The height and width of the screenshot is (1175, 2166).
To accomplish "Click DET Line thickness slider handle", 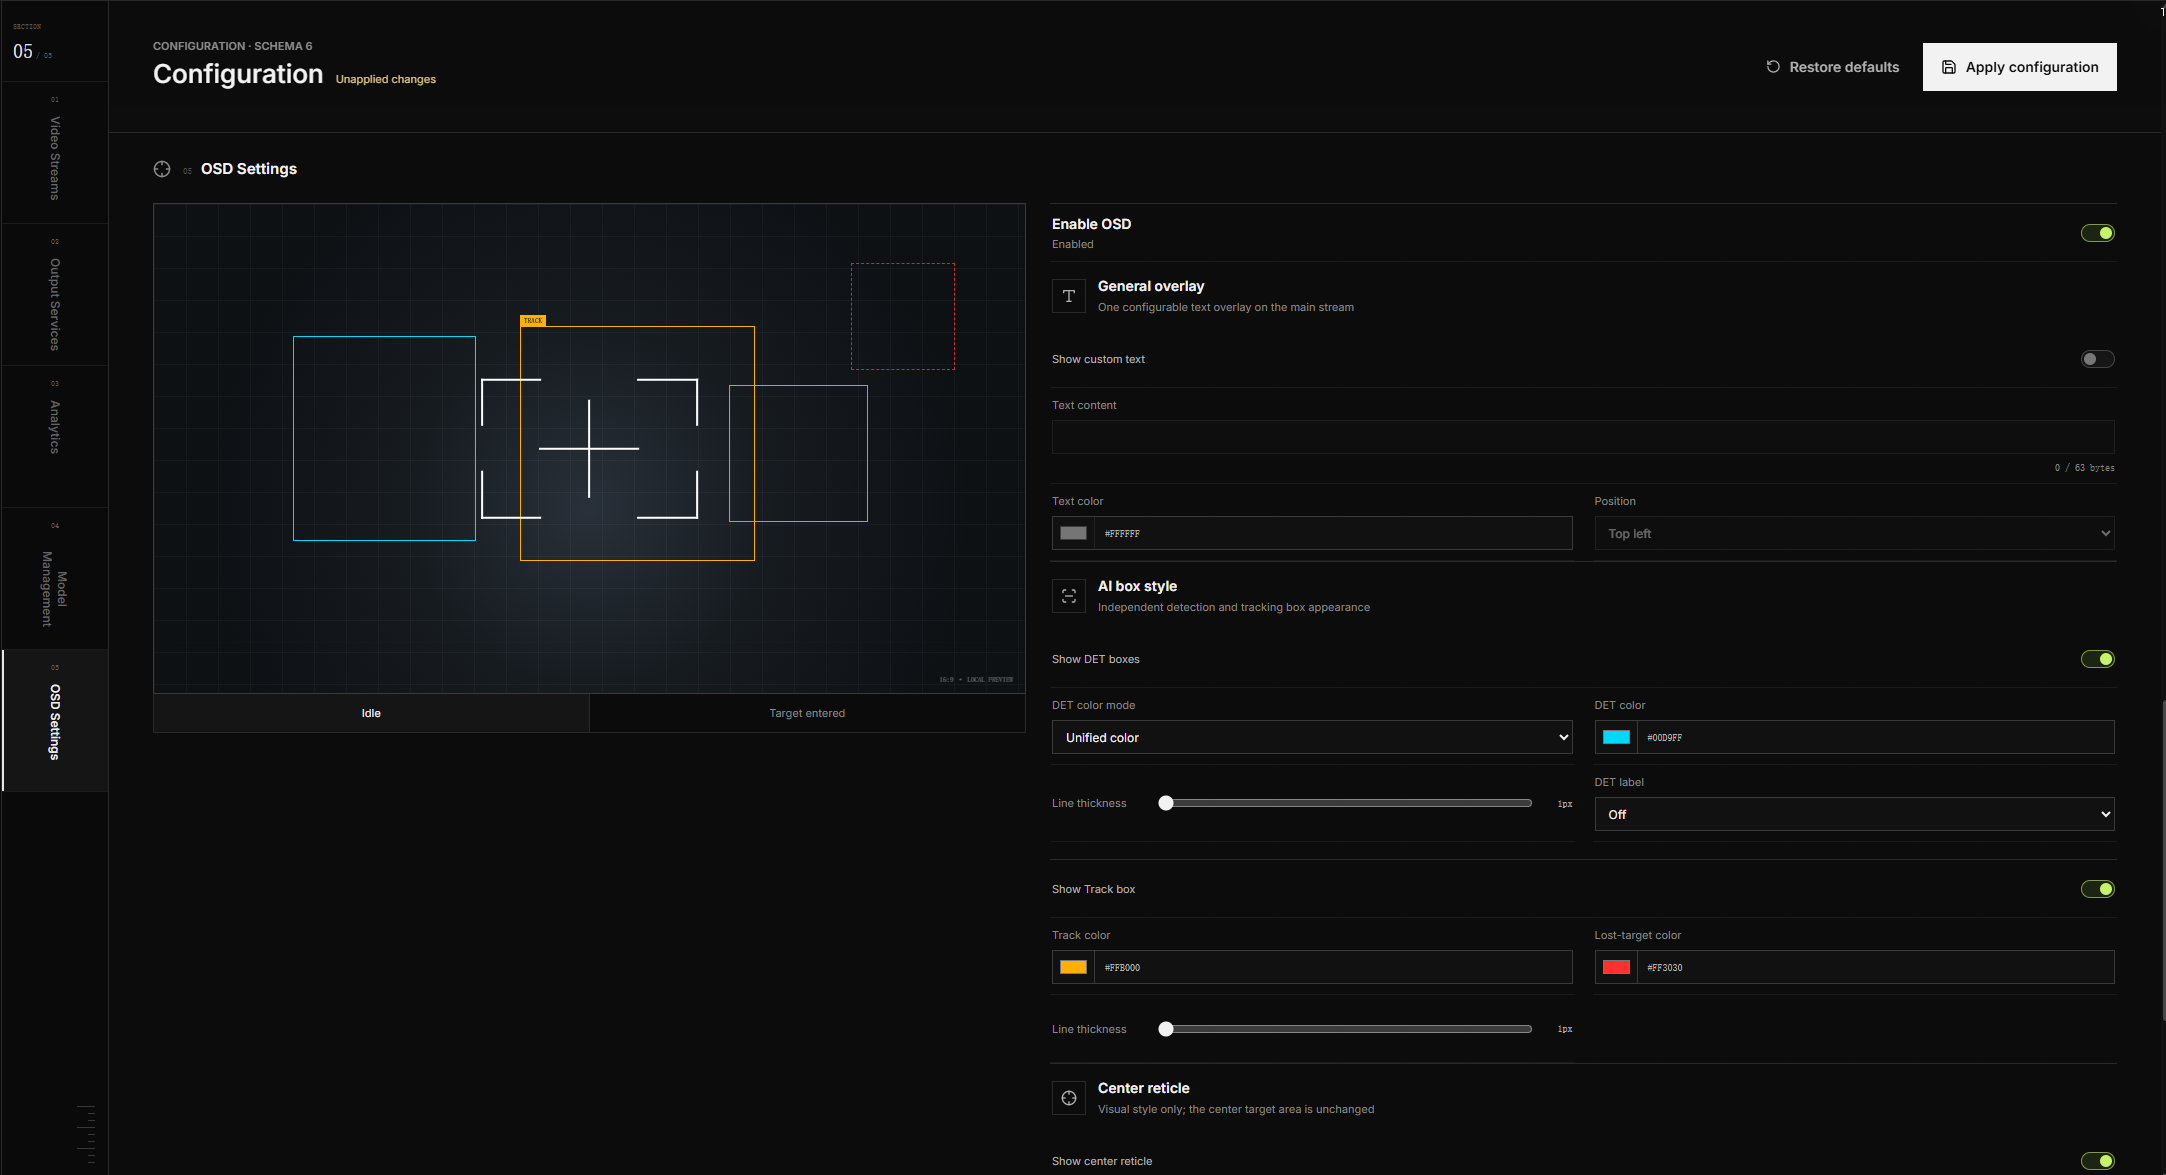I will pyautogui.click(x=1166, y=803).
